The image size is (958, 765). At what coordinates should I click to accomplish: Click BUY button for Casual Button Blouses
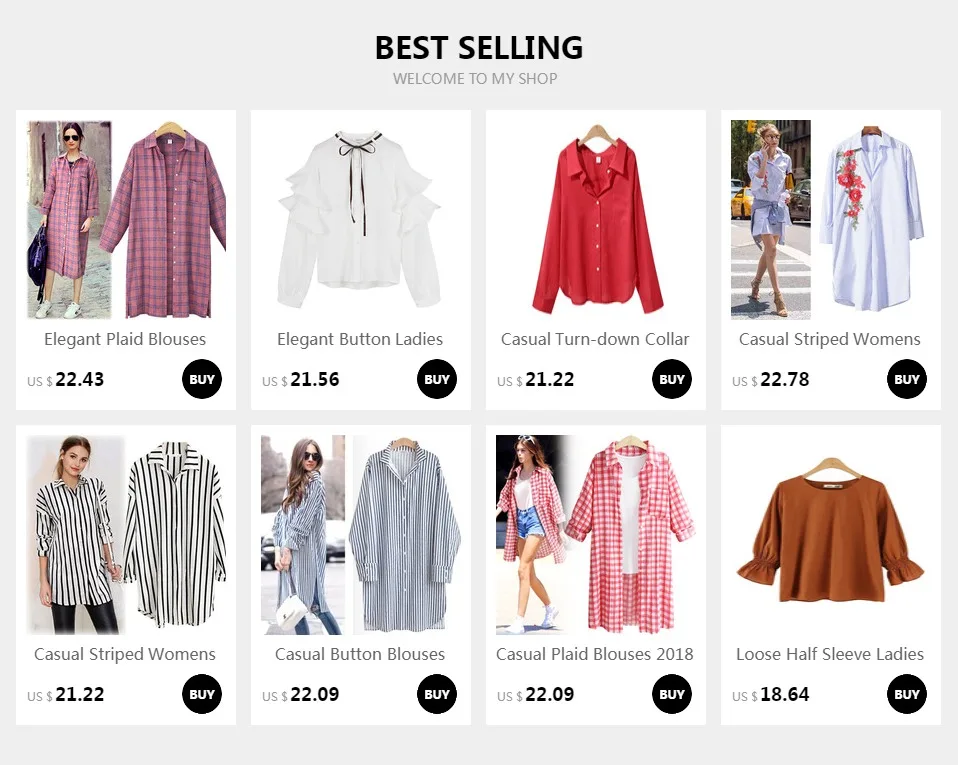point(437,694)
